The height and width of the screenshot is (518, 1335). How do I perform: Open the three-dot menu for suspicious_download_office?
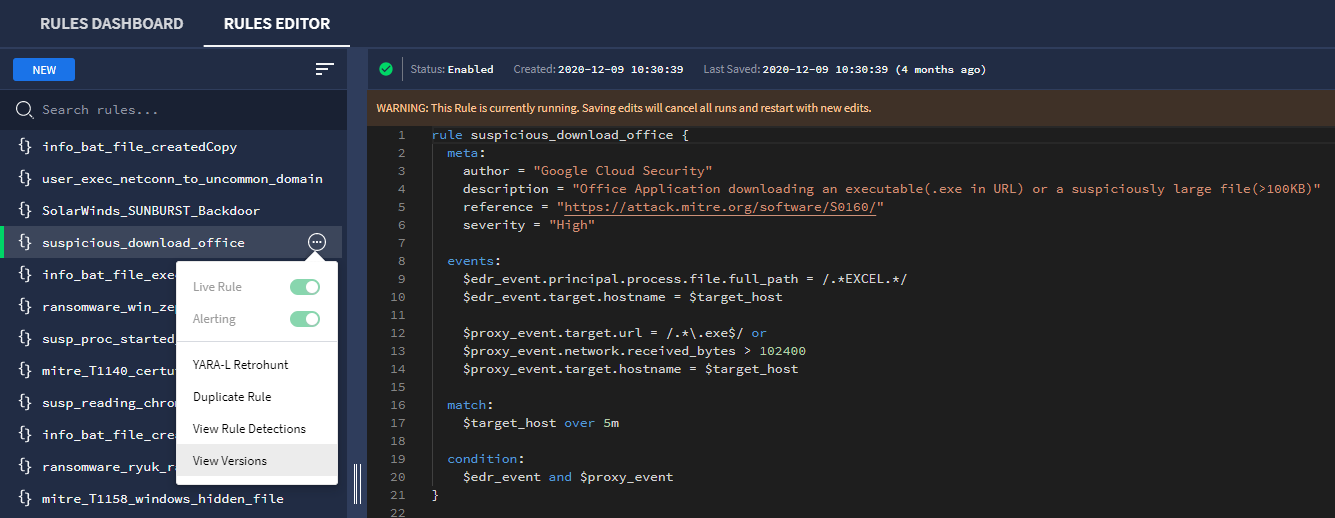click(317, 242)
